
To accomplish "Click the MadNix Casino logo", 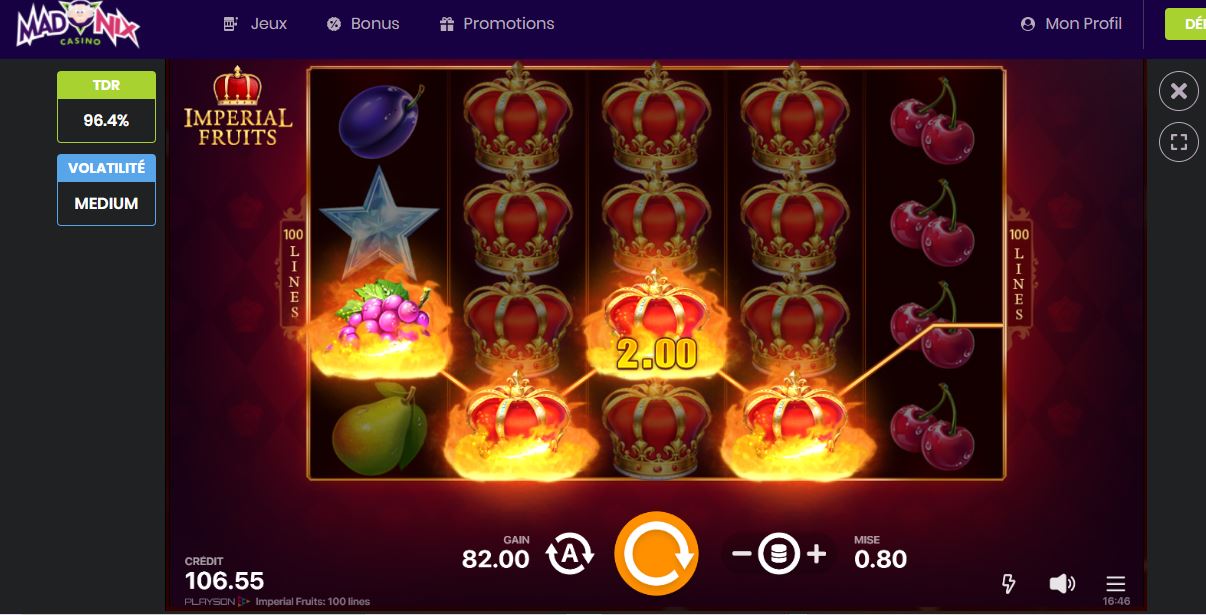I will pyautogui.click(x=77, y=26).
